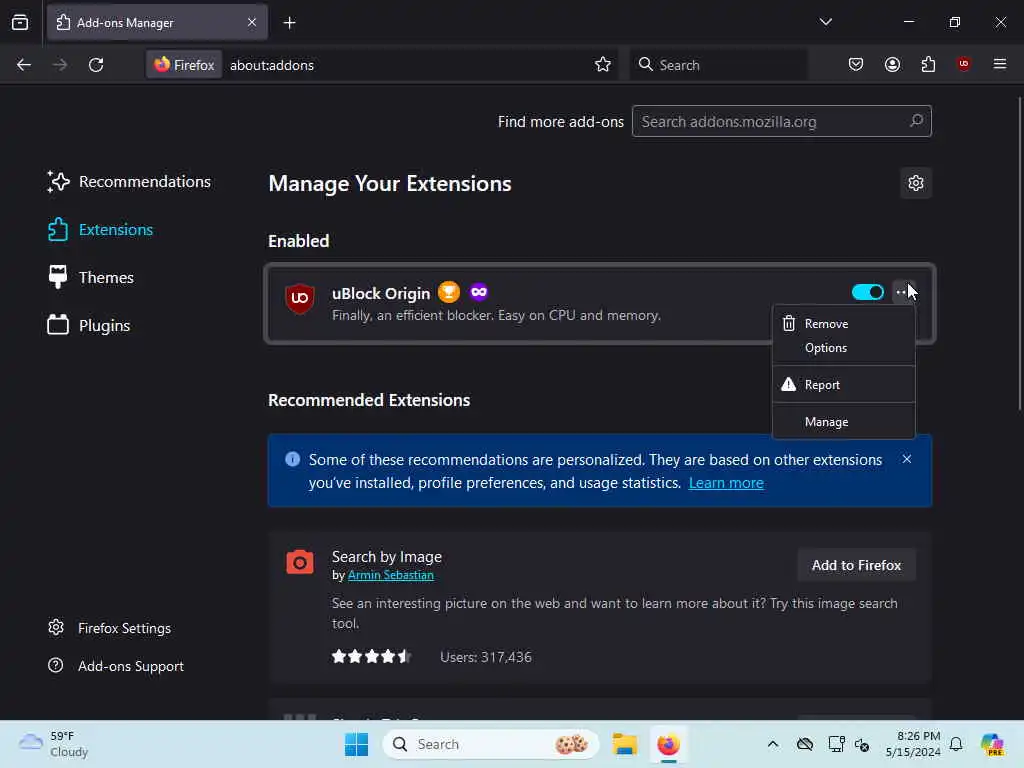Open the Copilot preview icon
This screenshot has height=768, width=1024.
click(992, 744)
